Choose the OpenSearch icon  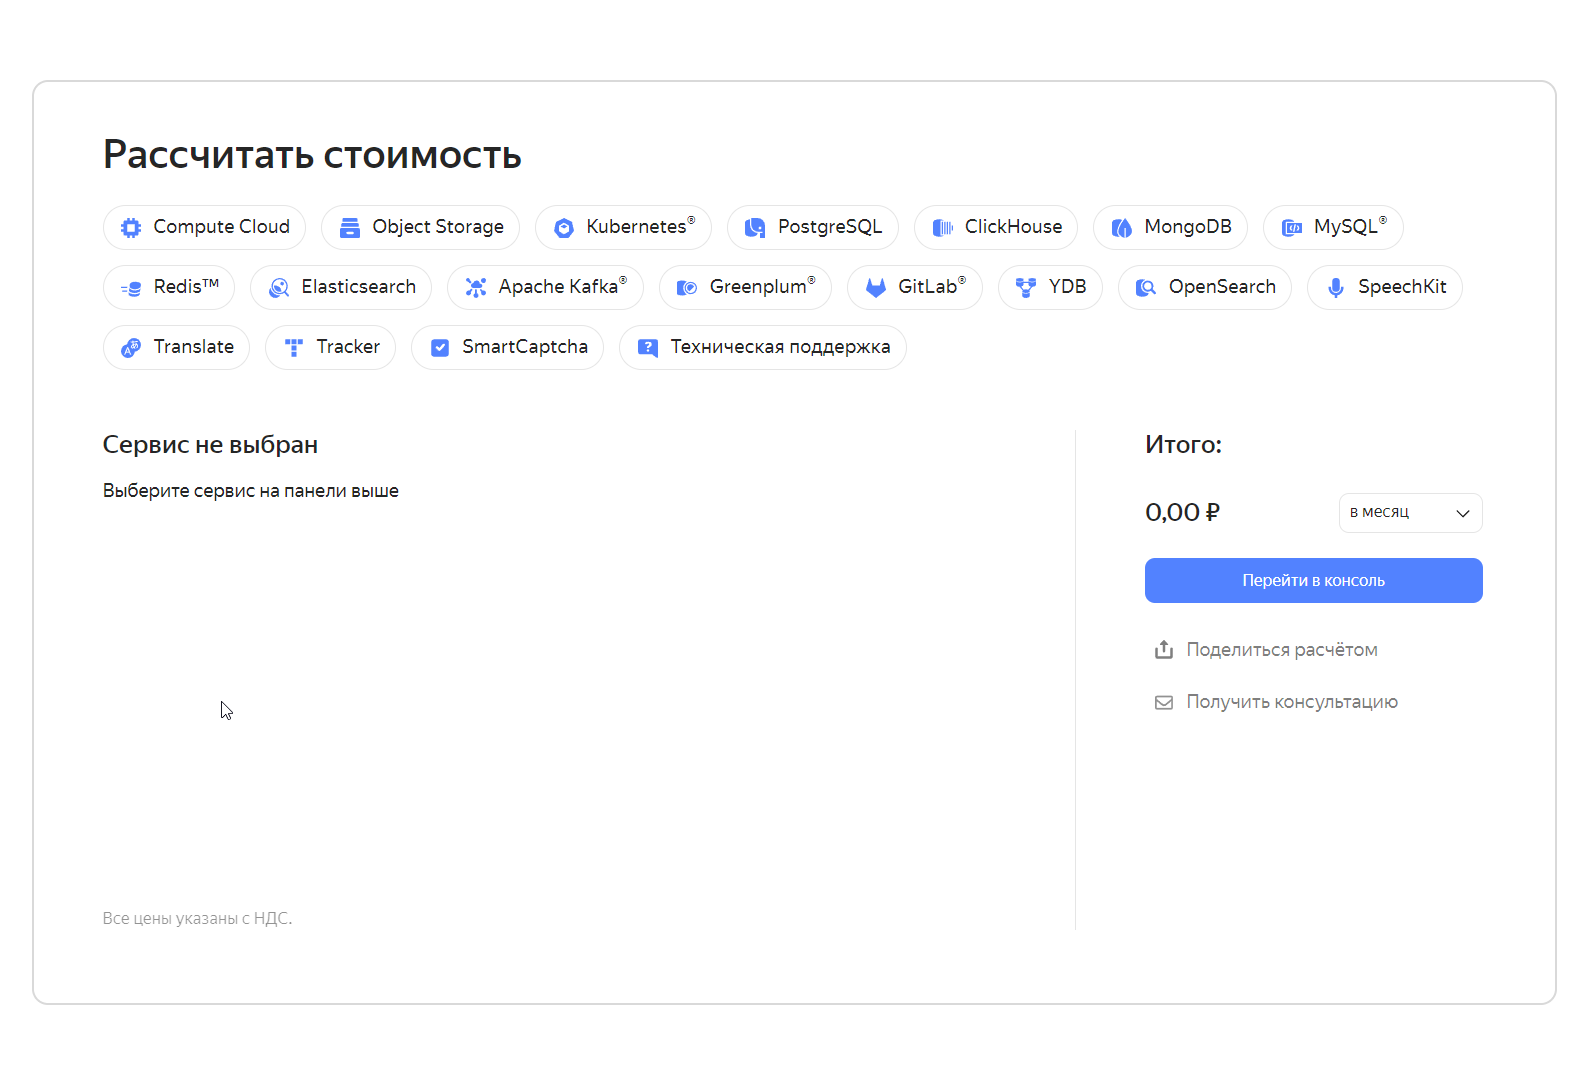pyautogui.click(x=1146, y=288)
